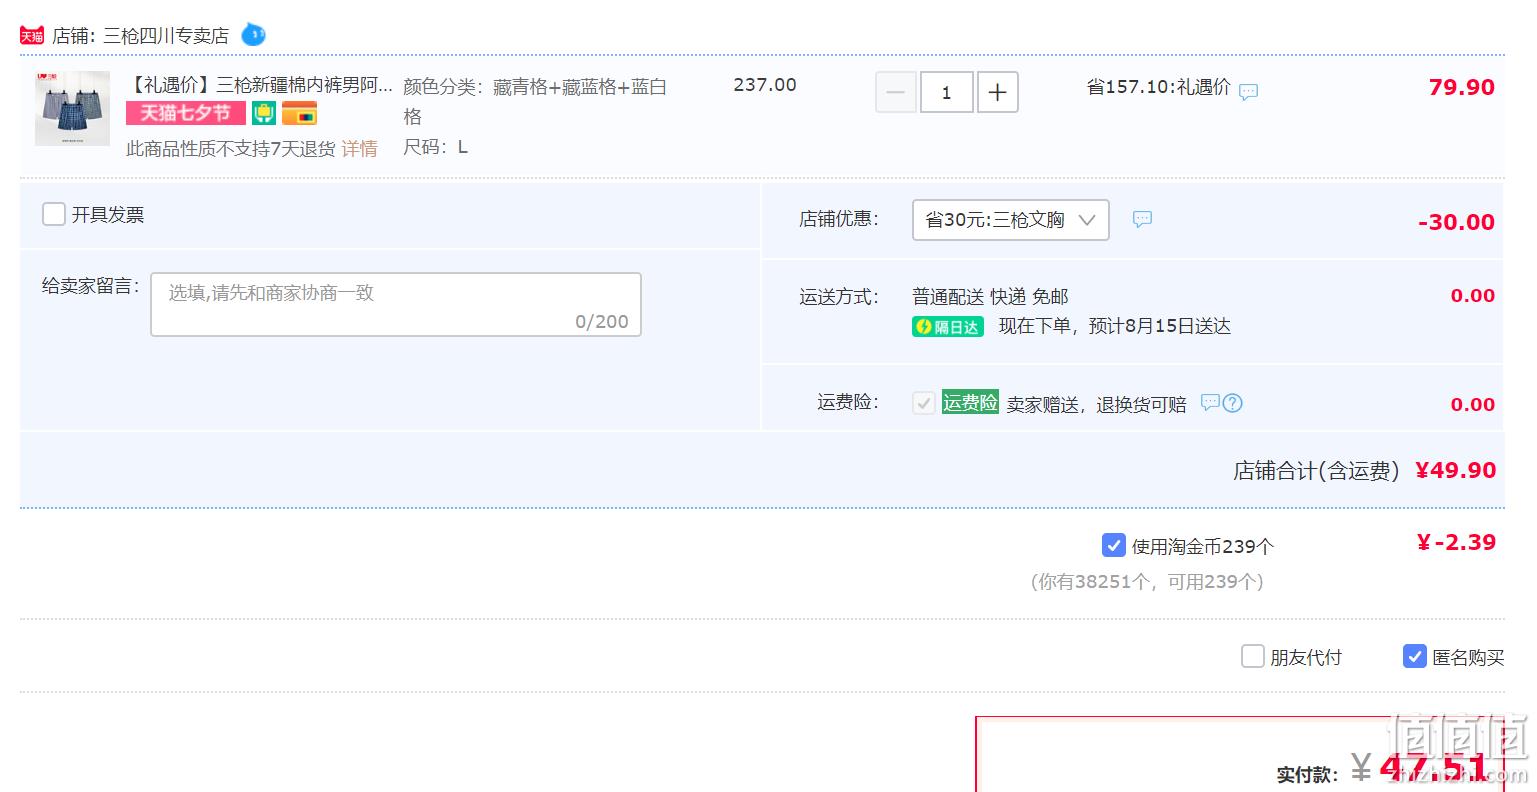Click the 天猫七夕节 promotion badge
The width and height of the screenshot is (1537, 792).
click(186, 113)
